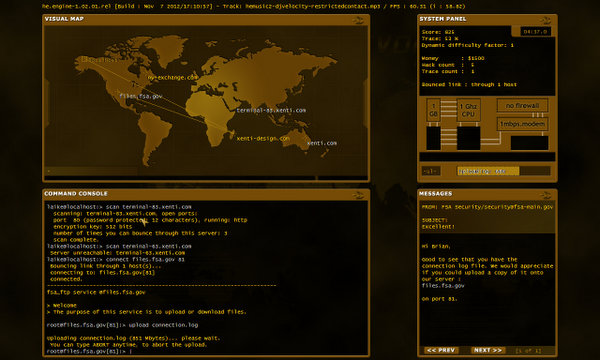Click the small indicator left of upload bar
The height and width of the screenshot is (360, 600).
[431, 171]
